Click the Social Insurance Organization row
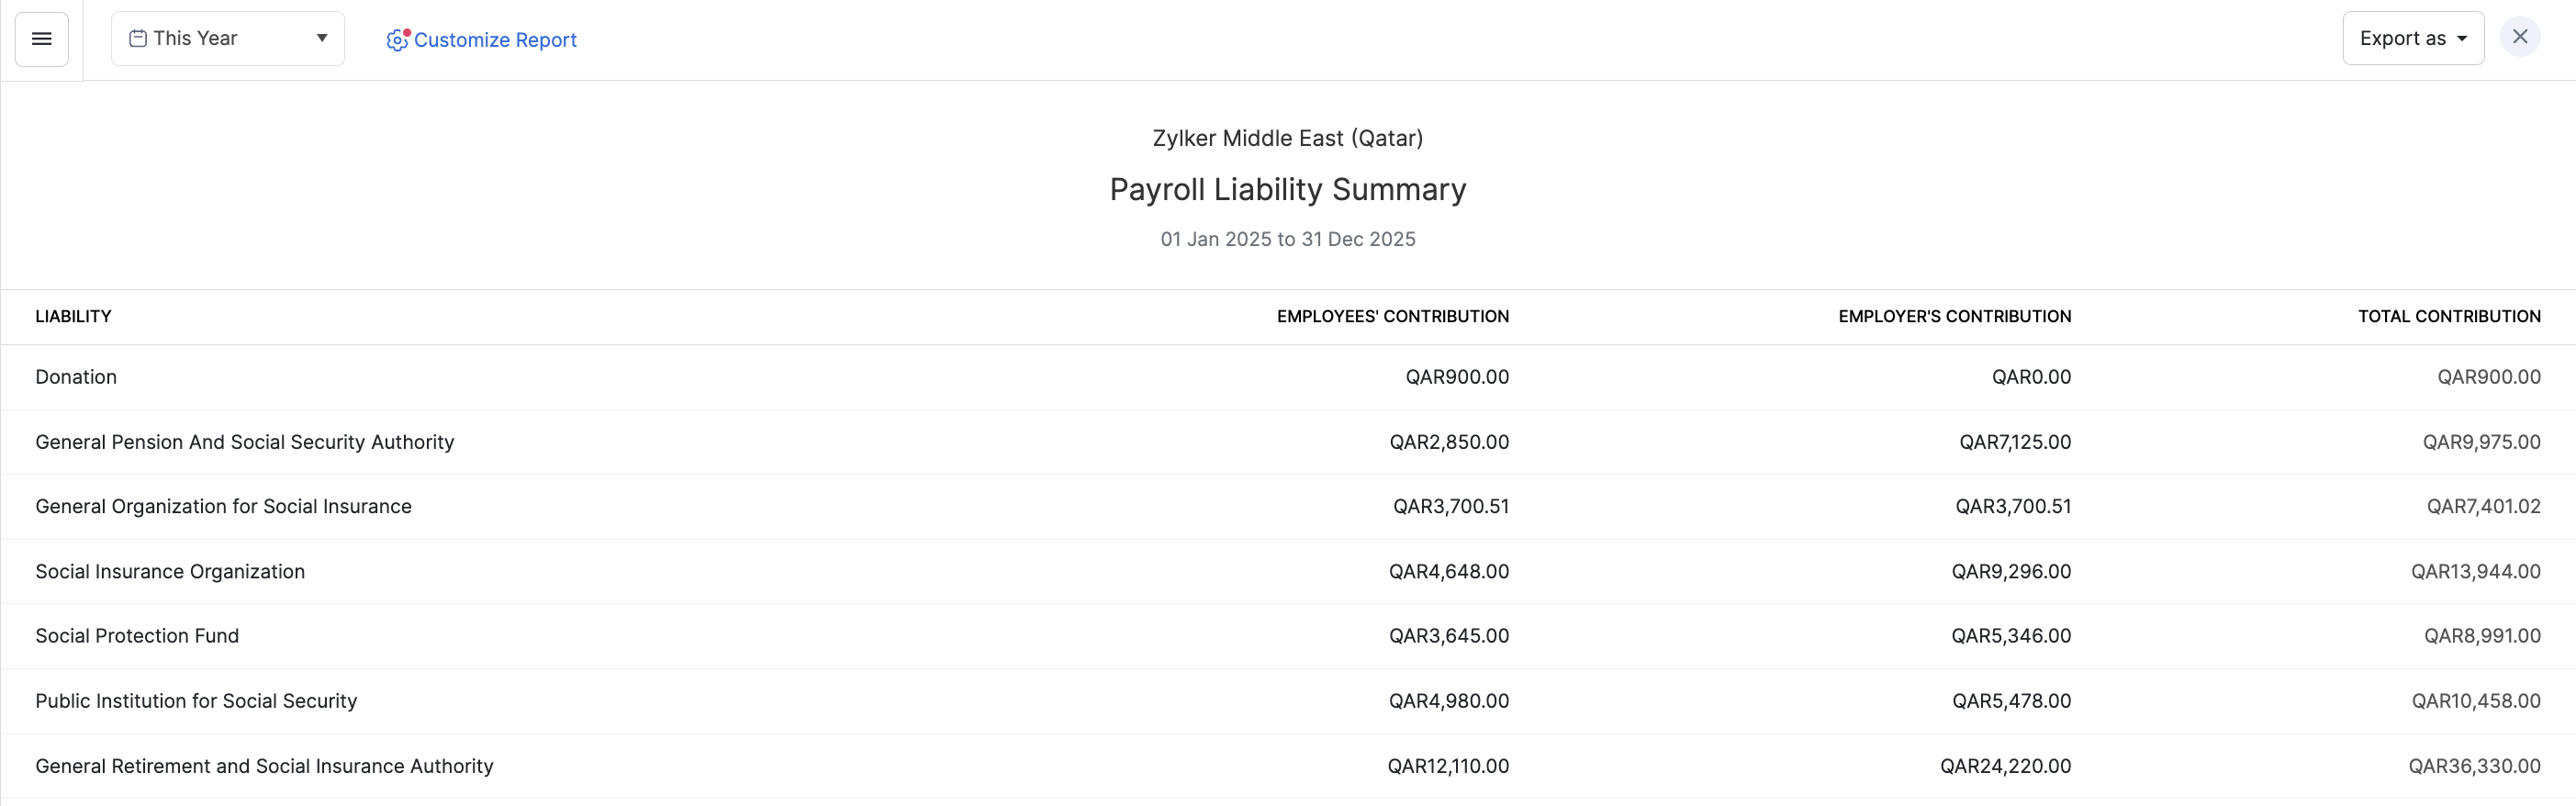This screenshot has height=806, width=2576. coord(170,572)
